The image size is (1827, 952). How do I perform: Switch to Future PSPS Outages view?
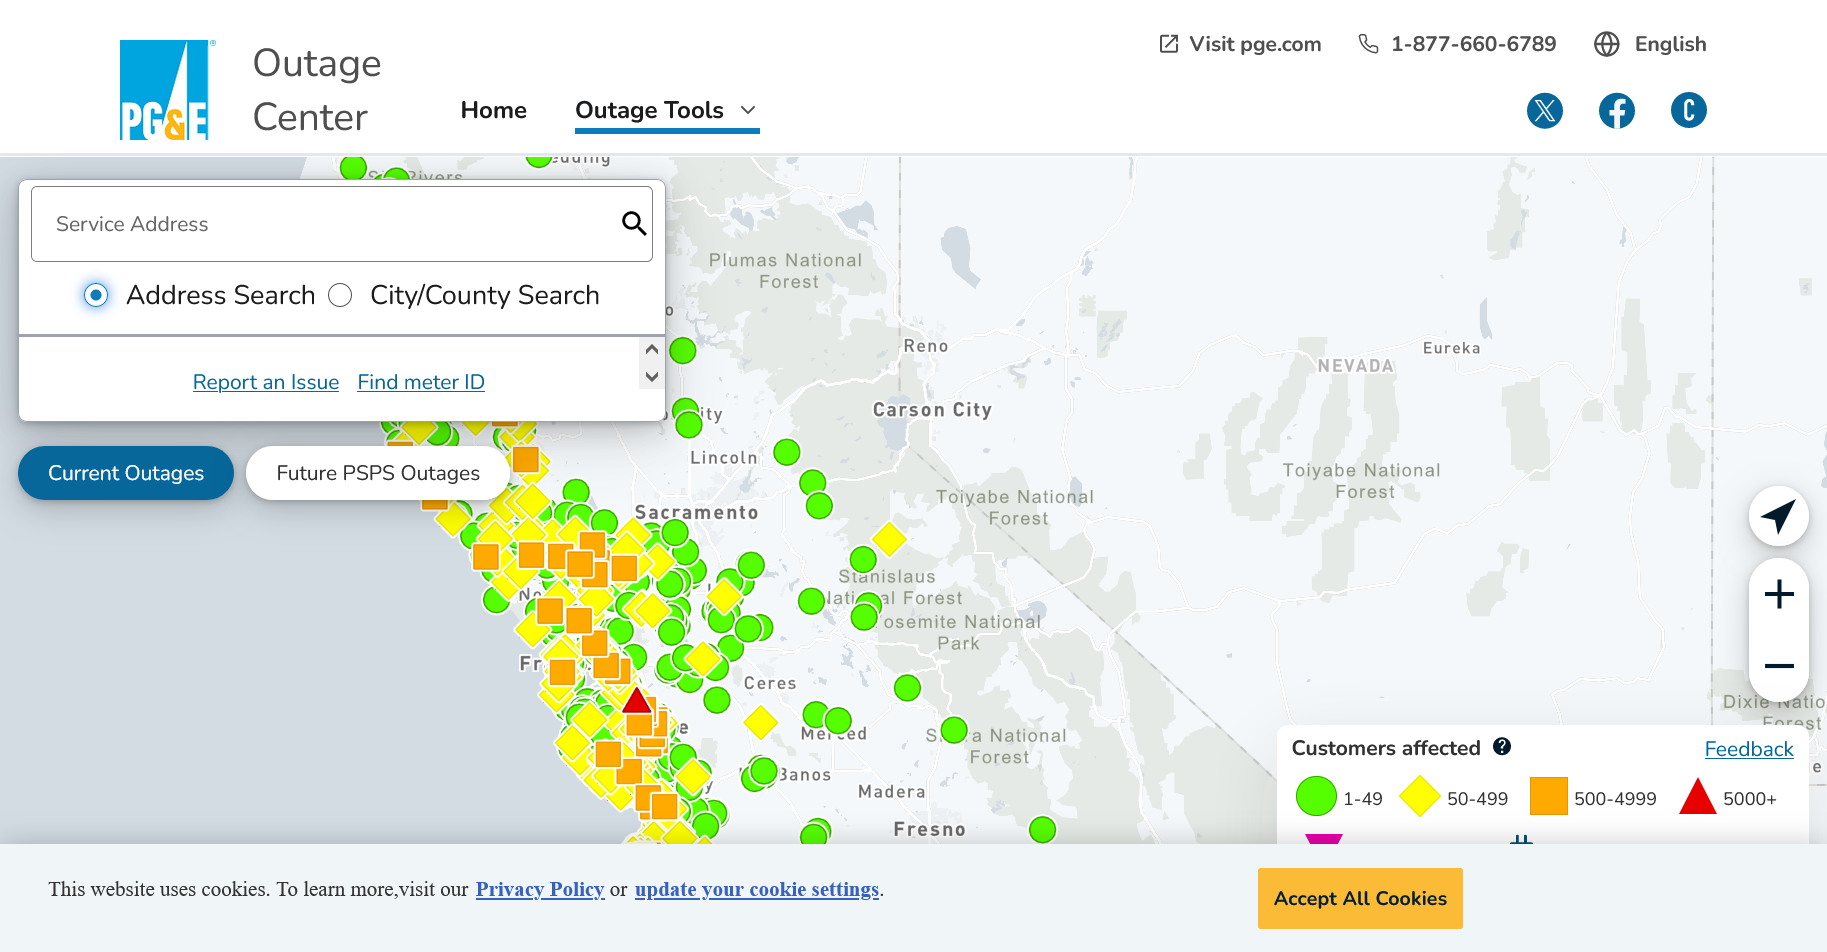tap(377, 473)
